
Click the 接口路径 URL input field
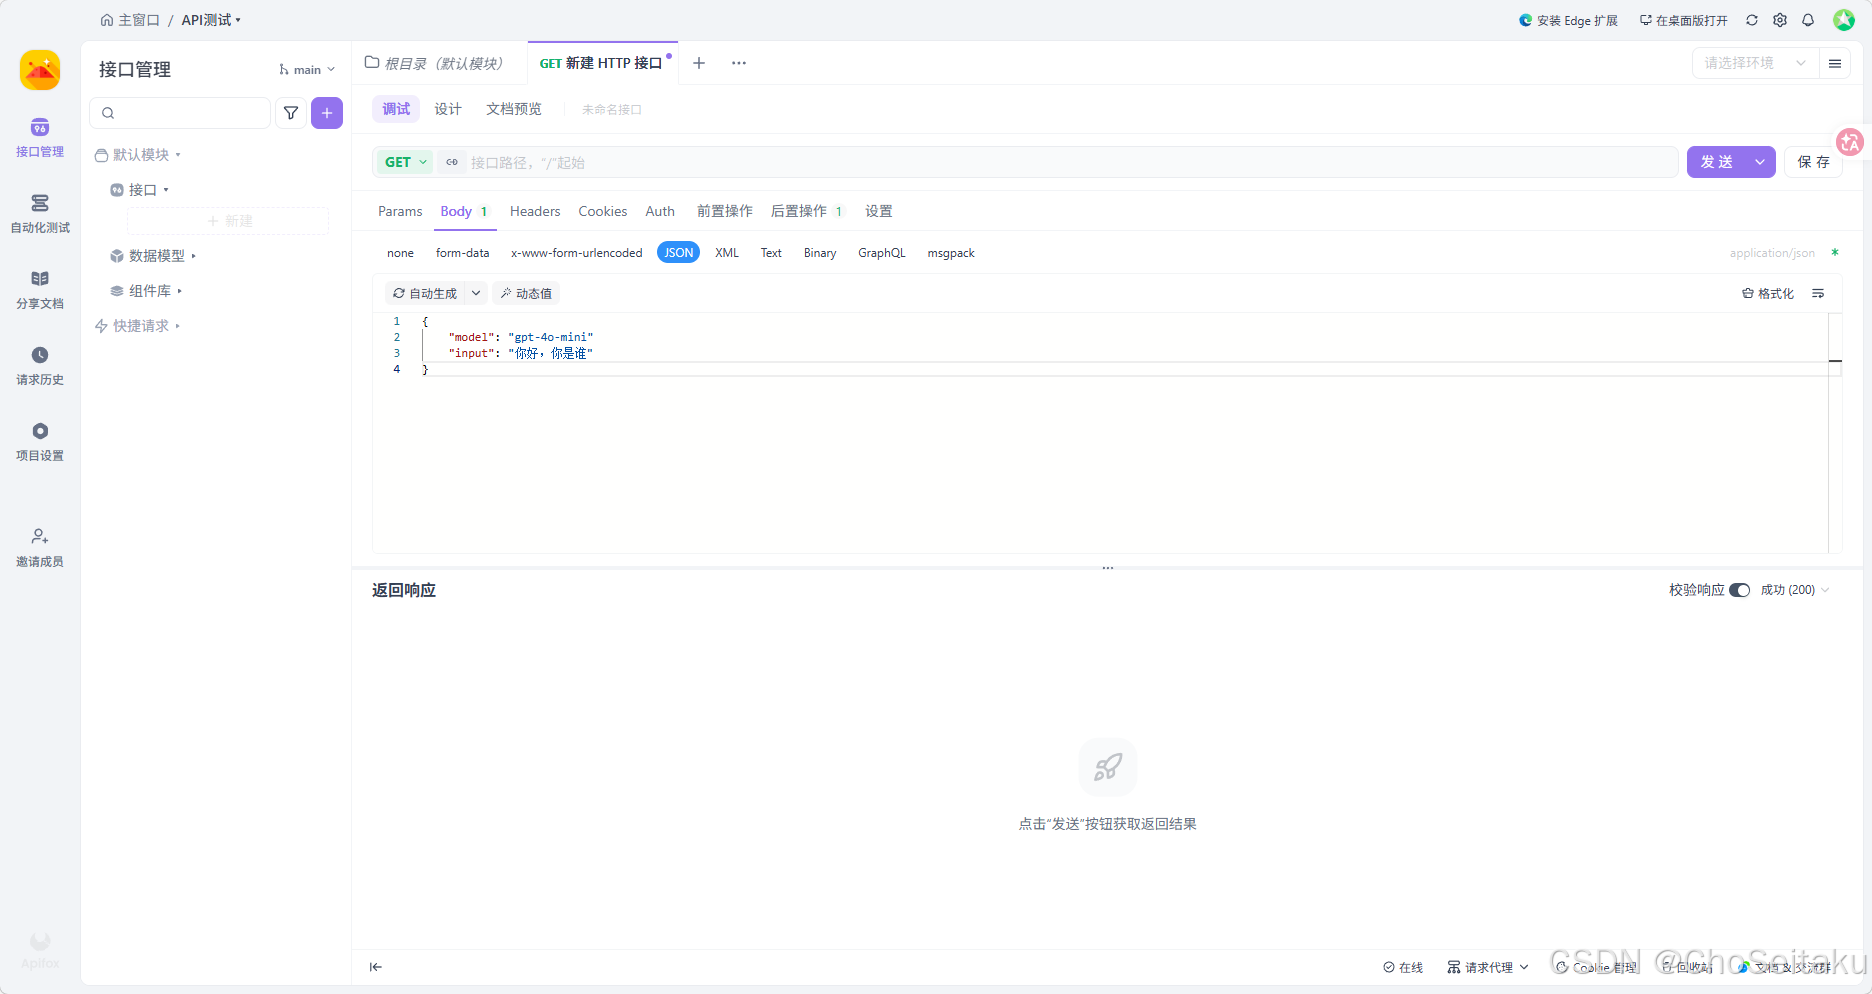(x=1070, y=162)
